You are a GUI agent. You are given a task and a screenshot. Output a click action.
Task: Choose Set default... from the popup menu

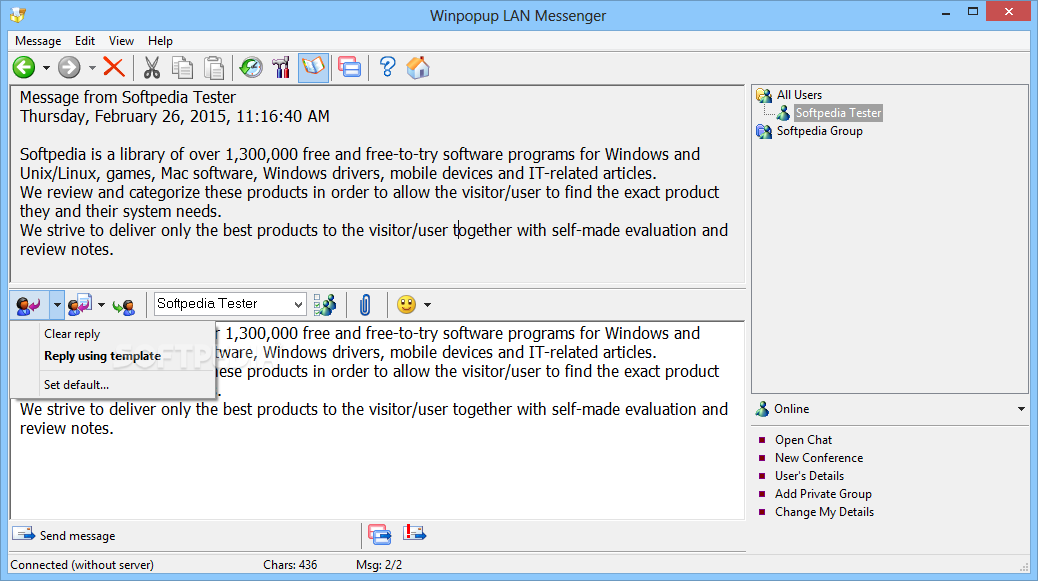click(x=76, y=385)
